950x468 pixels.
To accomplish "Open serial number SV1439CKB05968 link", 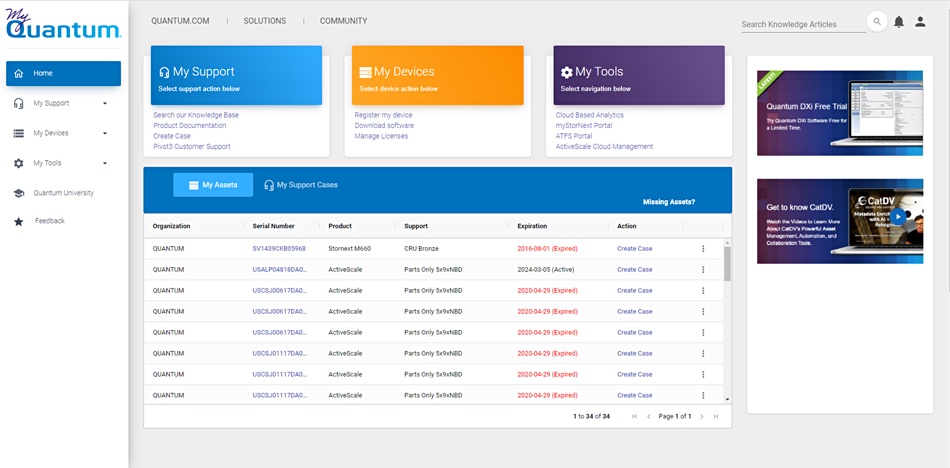I will coord(279,249).
